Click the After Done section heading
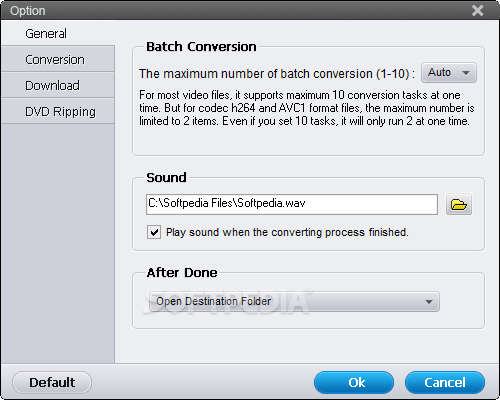This screenshot has height=400, width=500. [x=182, y=272]
